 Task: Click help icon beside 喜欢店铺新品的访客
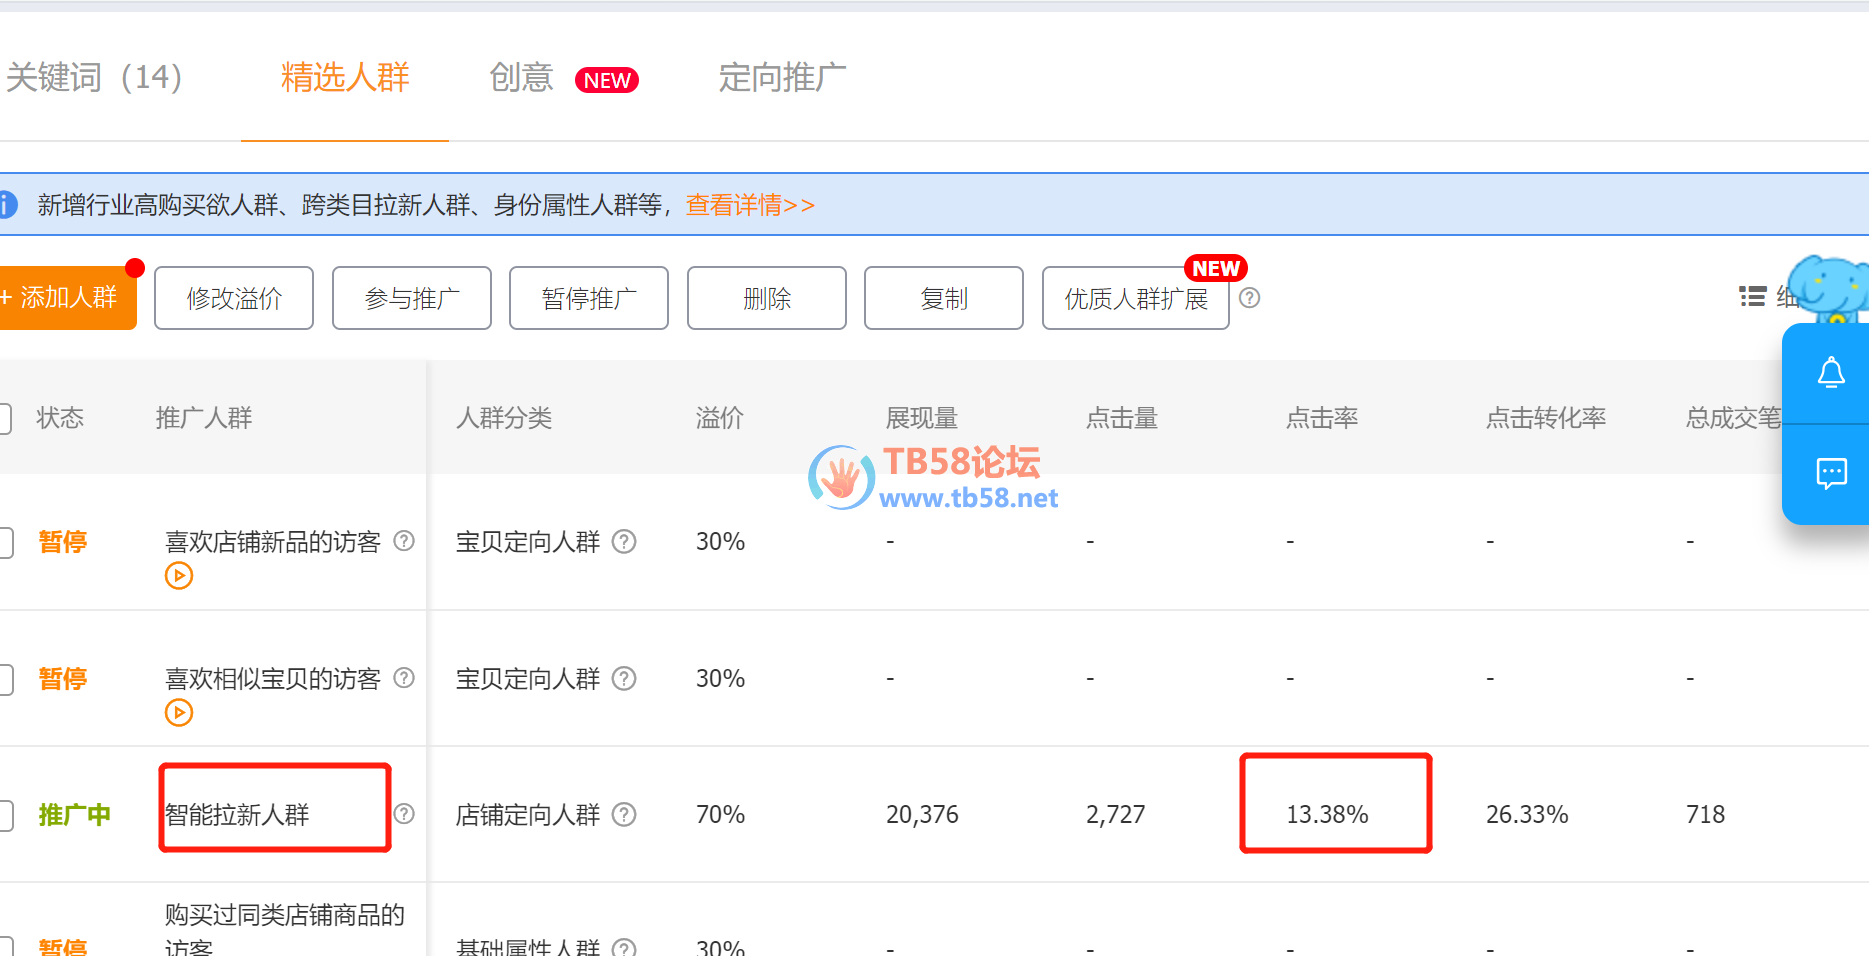point(404,541)
